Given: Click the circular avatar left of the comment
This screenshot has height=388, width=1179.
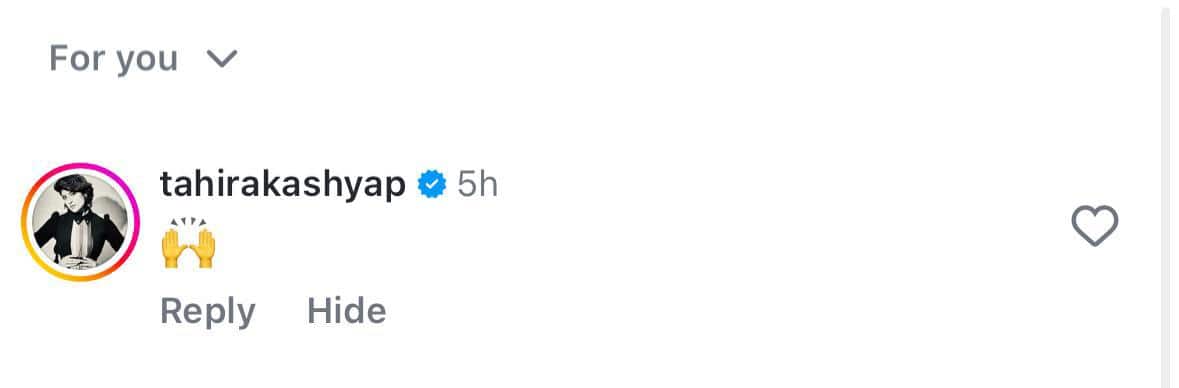Looking at the screenshot, I should point(80,223).
